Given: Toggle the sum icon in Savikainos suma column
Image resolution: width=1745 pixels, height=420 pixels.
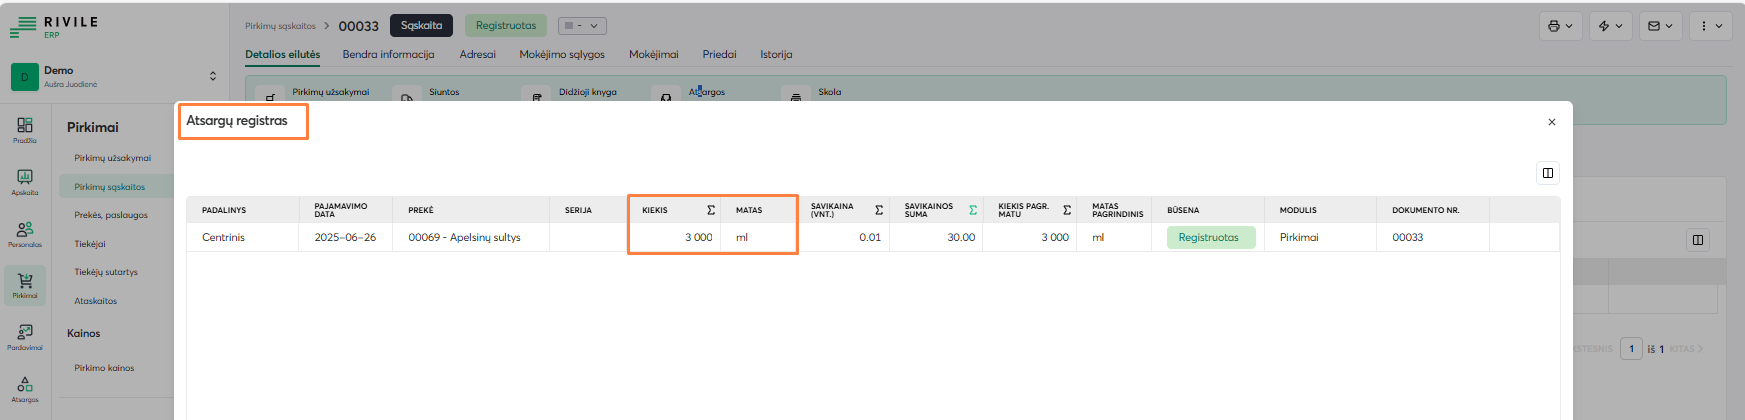Looking at the screenshot, I should (973, 210).
